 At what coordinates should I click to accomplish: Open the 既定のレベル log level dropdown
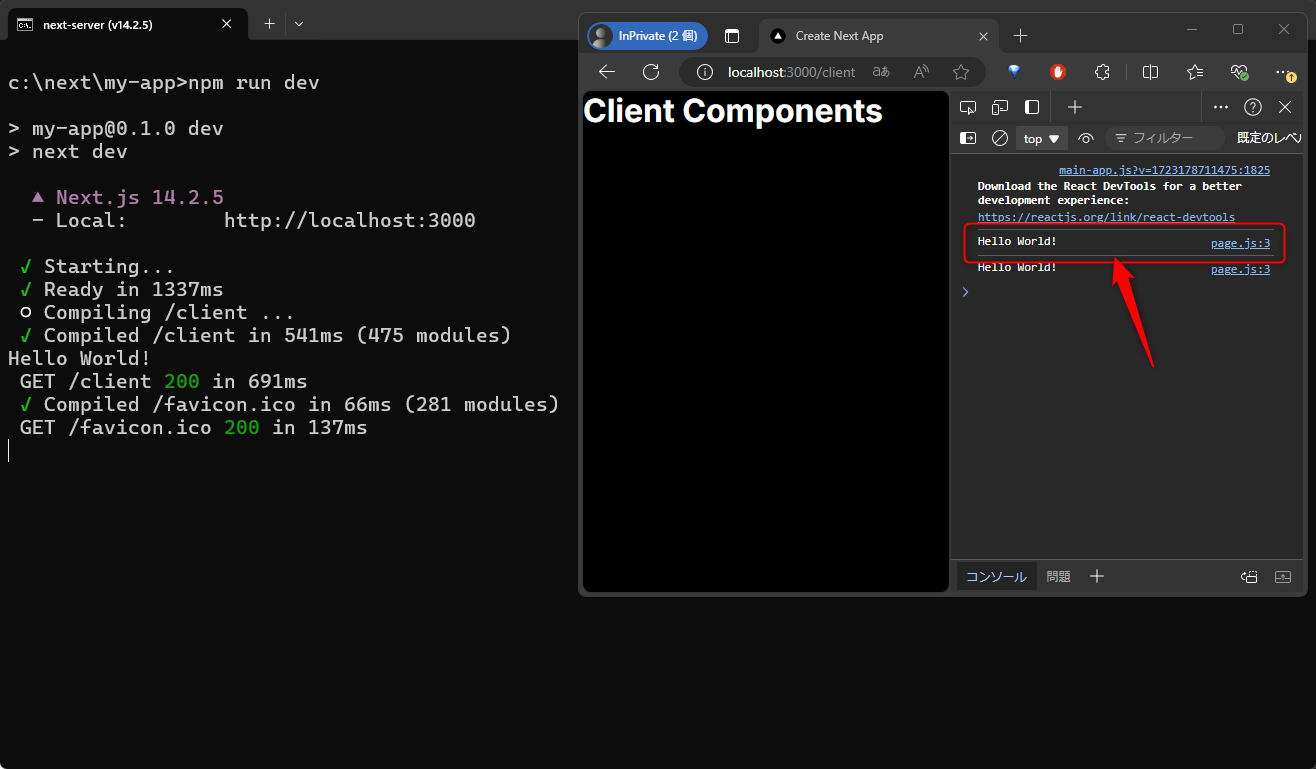1268,138
